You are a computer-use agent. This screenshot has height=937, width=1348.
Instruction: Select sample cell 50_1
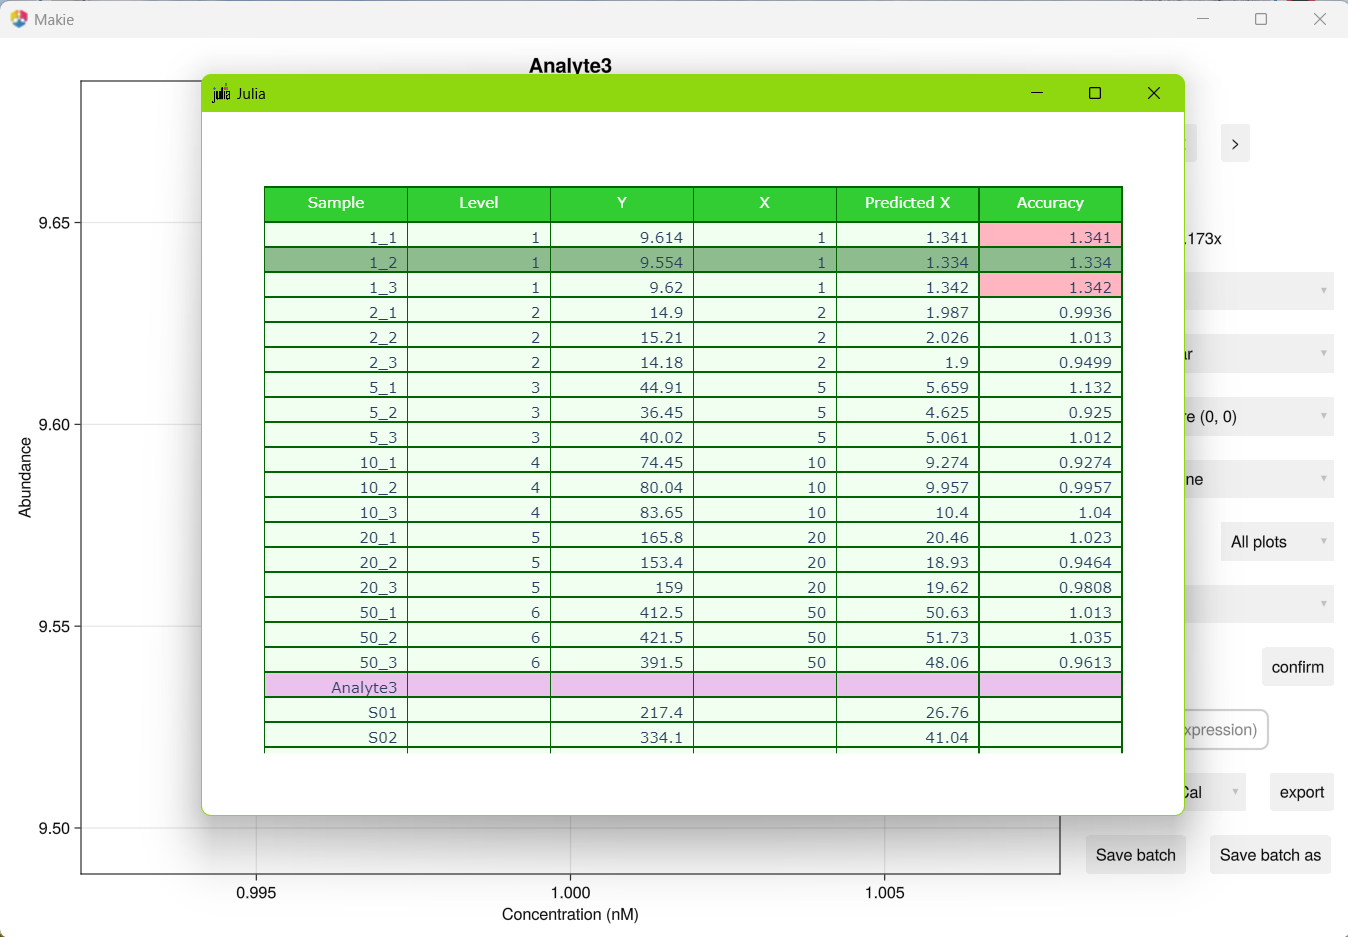336,612
